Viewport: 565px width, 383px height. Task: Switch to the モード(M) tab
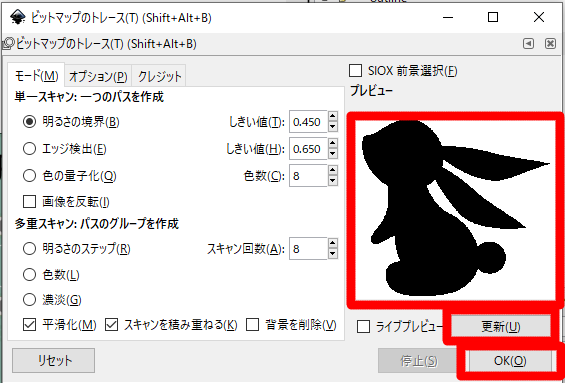(x=36, y=76)
